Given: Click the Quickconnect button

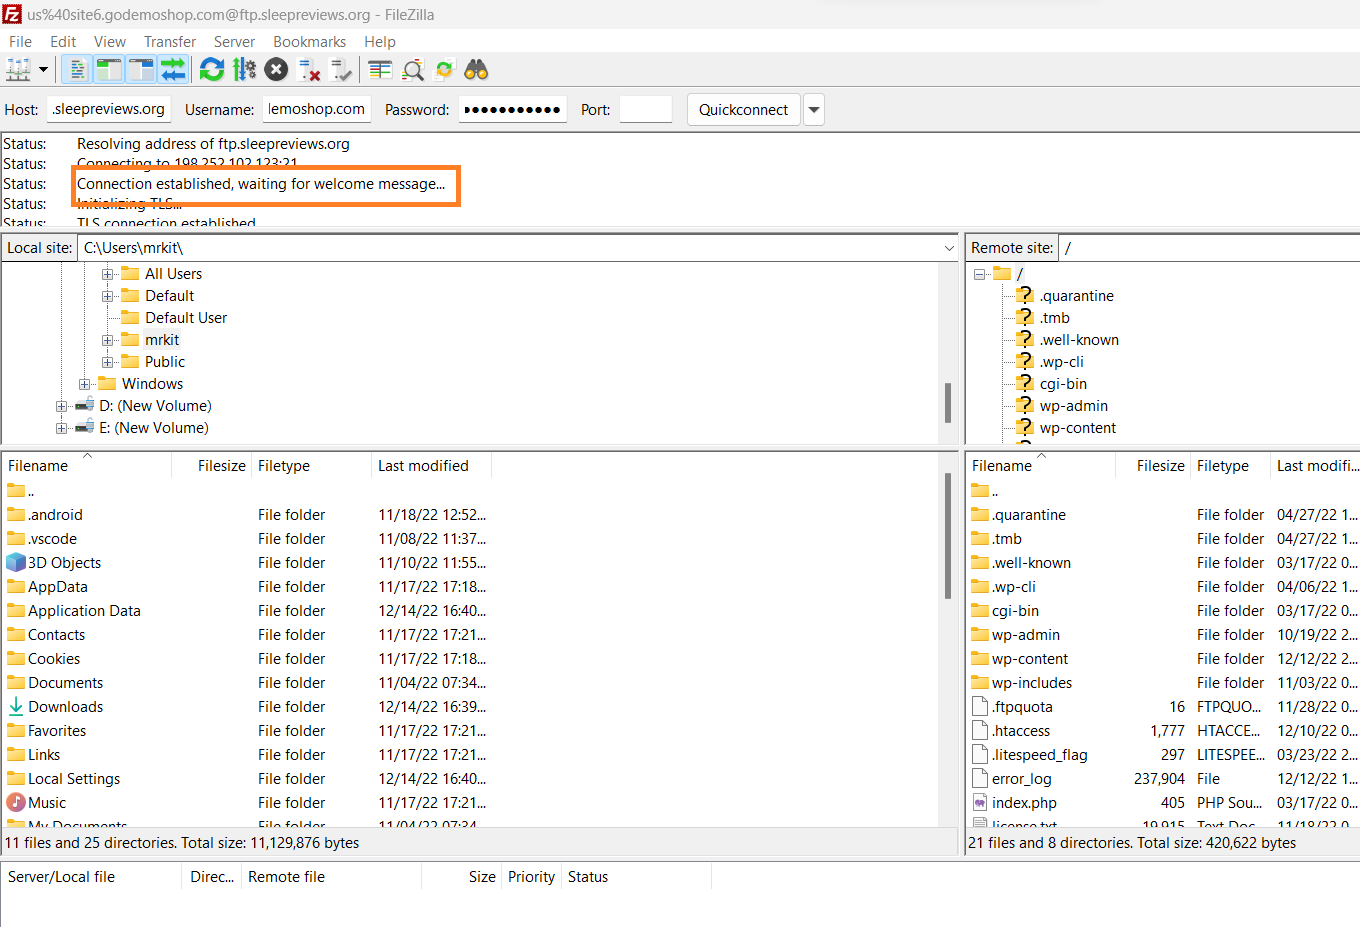Looking at the screenshot, I should click(x=743, y=110).
